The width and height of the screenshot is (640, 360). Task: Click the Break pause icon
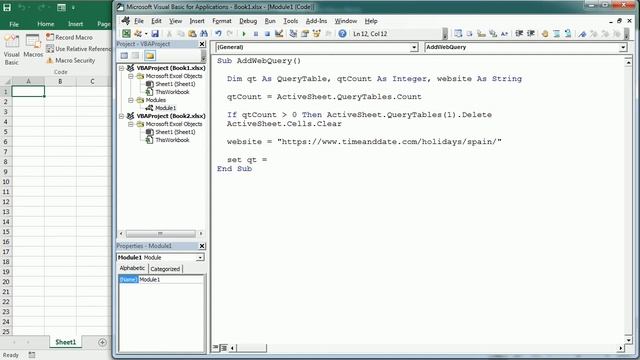tap(256, 34)
